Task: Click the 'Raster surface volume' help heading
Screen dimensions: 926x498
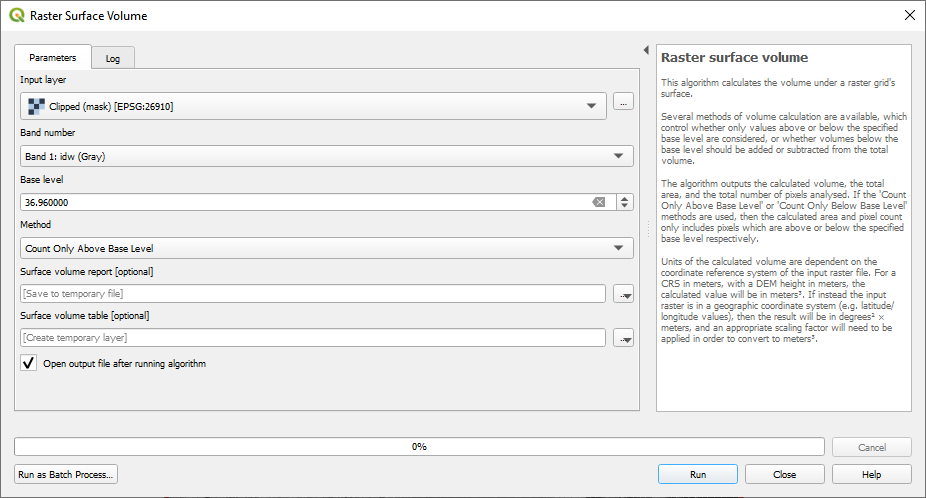Action: coord(734,57)
